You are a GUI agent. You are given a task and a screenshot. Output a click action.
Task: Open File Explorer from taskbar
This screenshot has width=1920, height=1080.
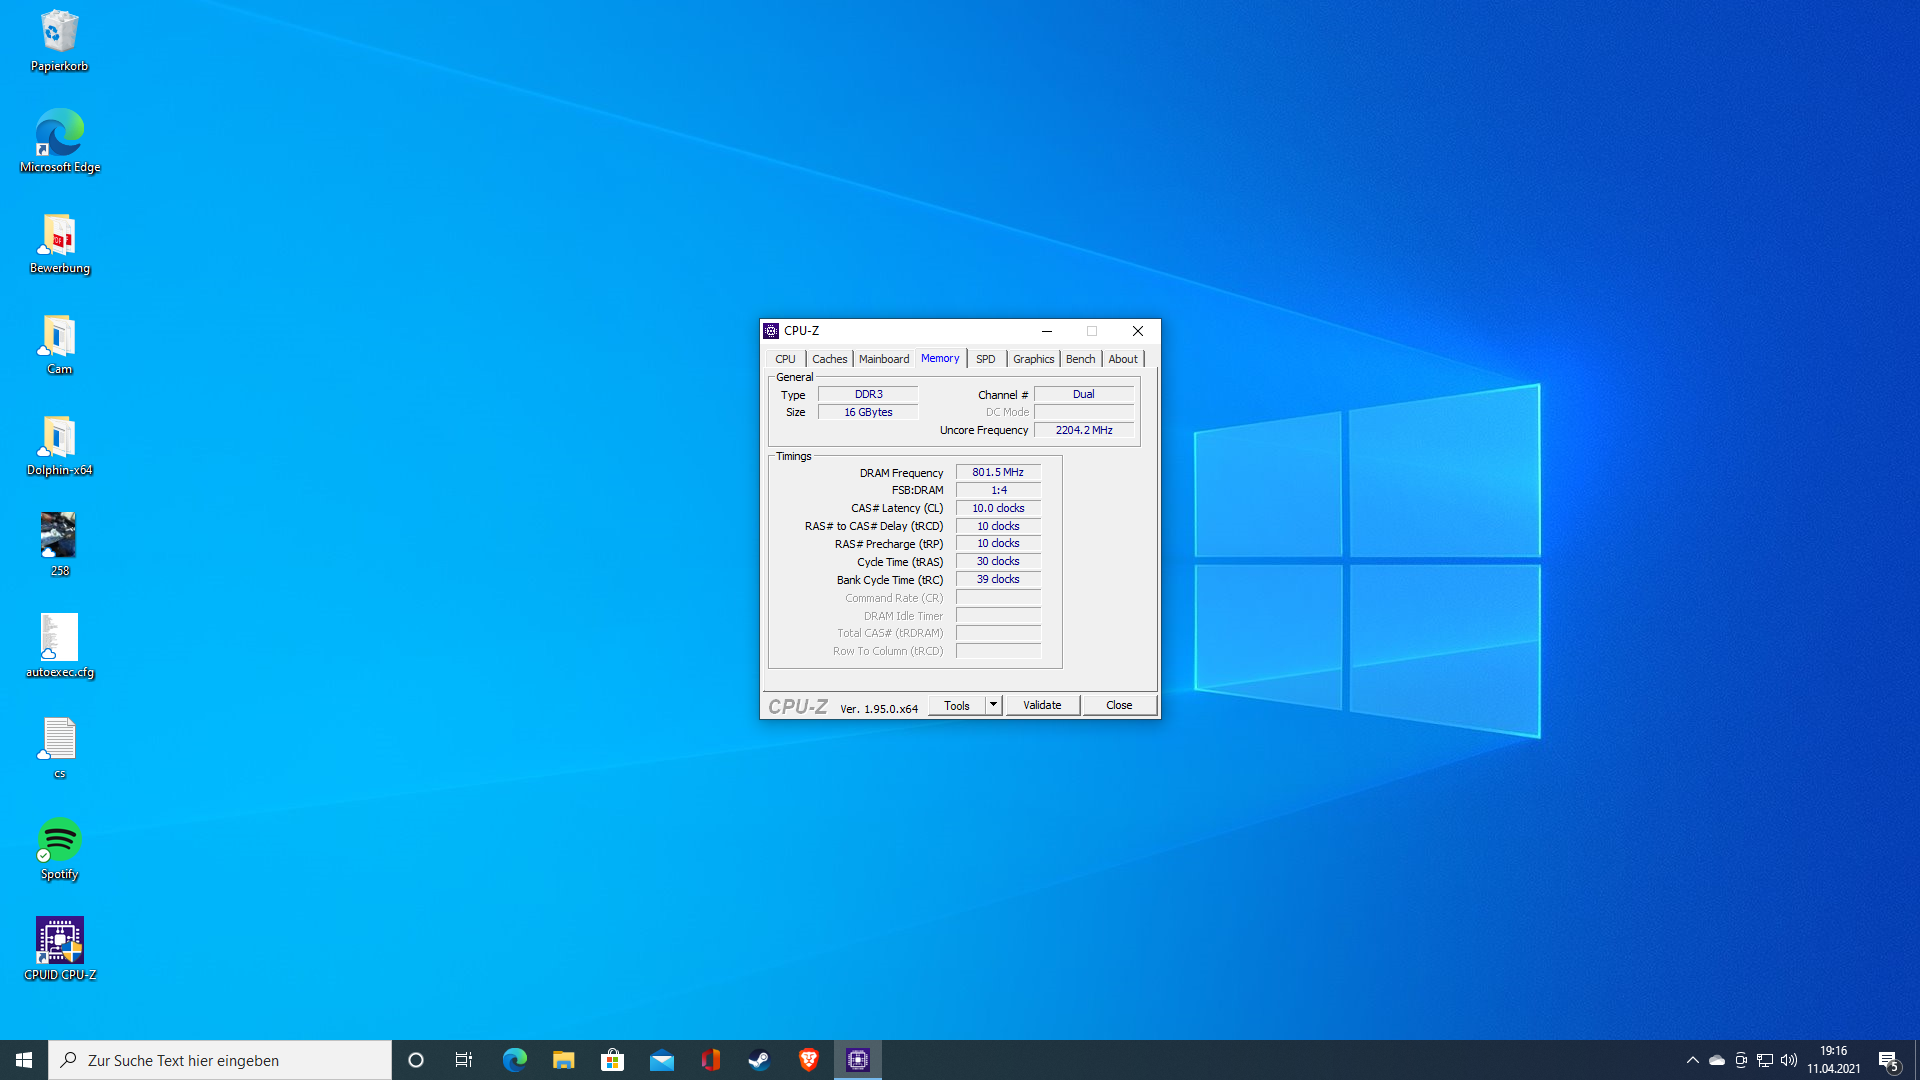click(563, 1060)
